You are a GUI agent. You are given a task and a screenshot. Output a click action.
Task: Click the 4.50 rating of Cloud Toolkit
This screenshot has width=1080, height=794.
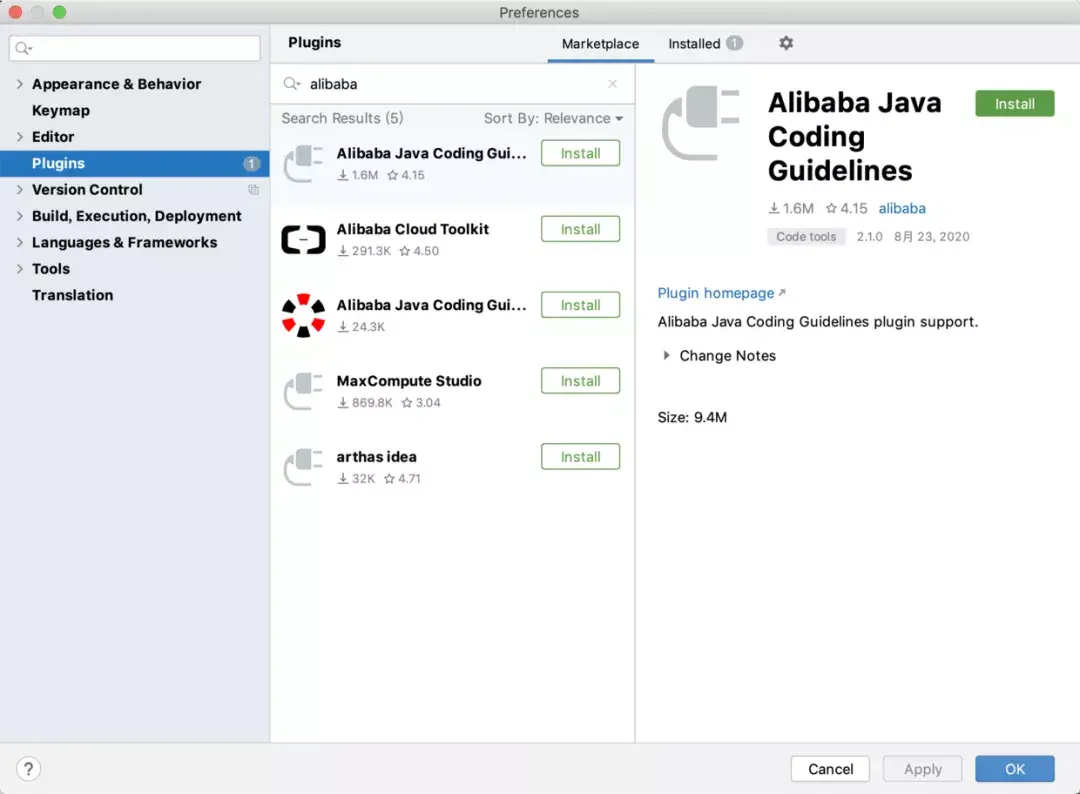click(x=419, y=251)
